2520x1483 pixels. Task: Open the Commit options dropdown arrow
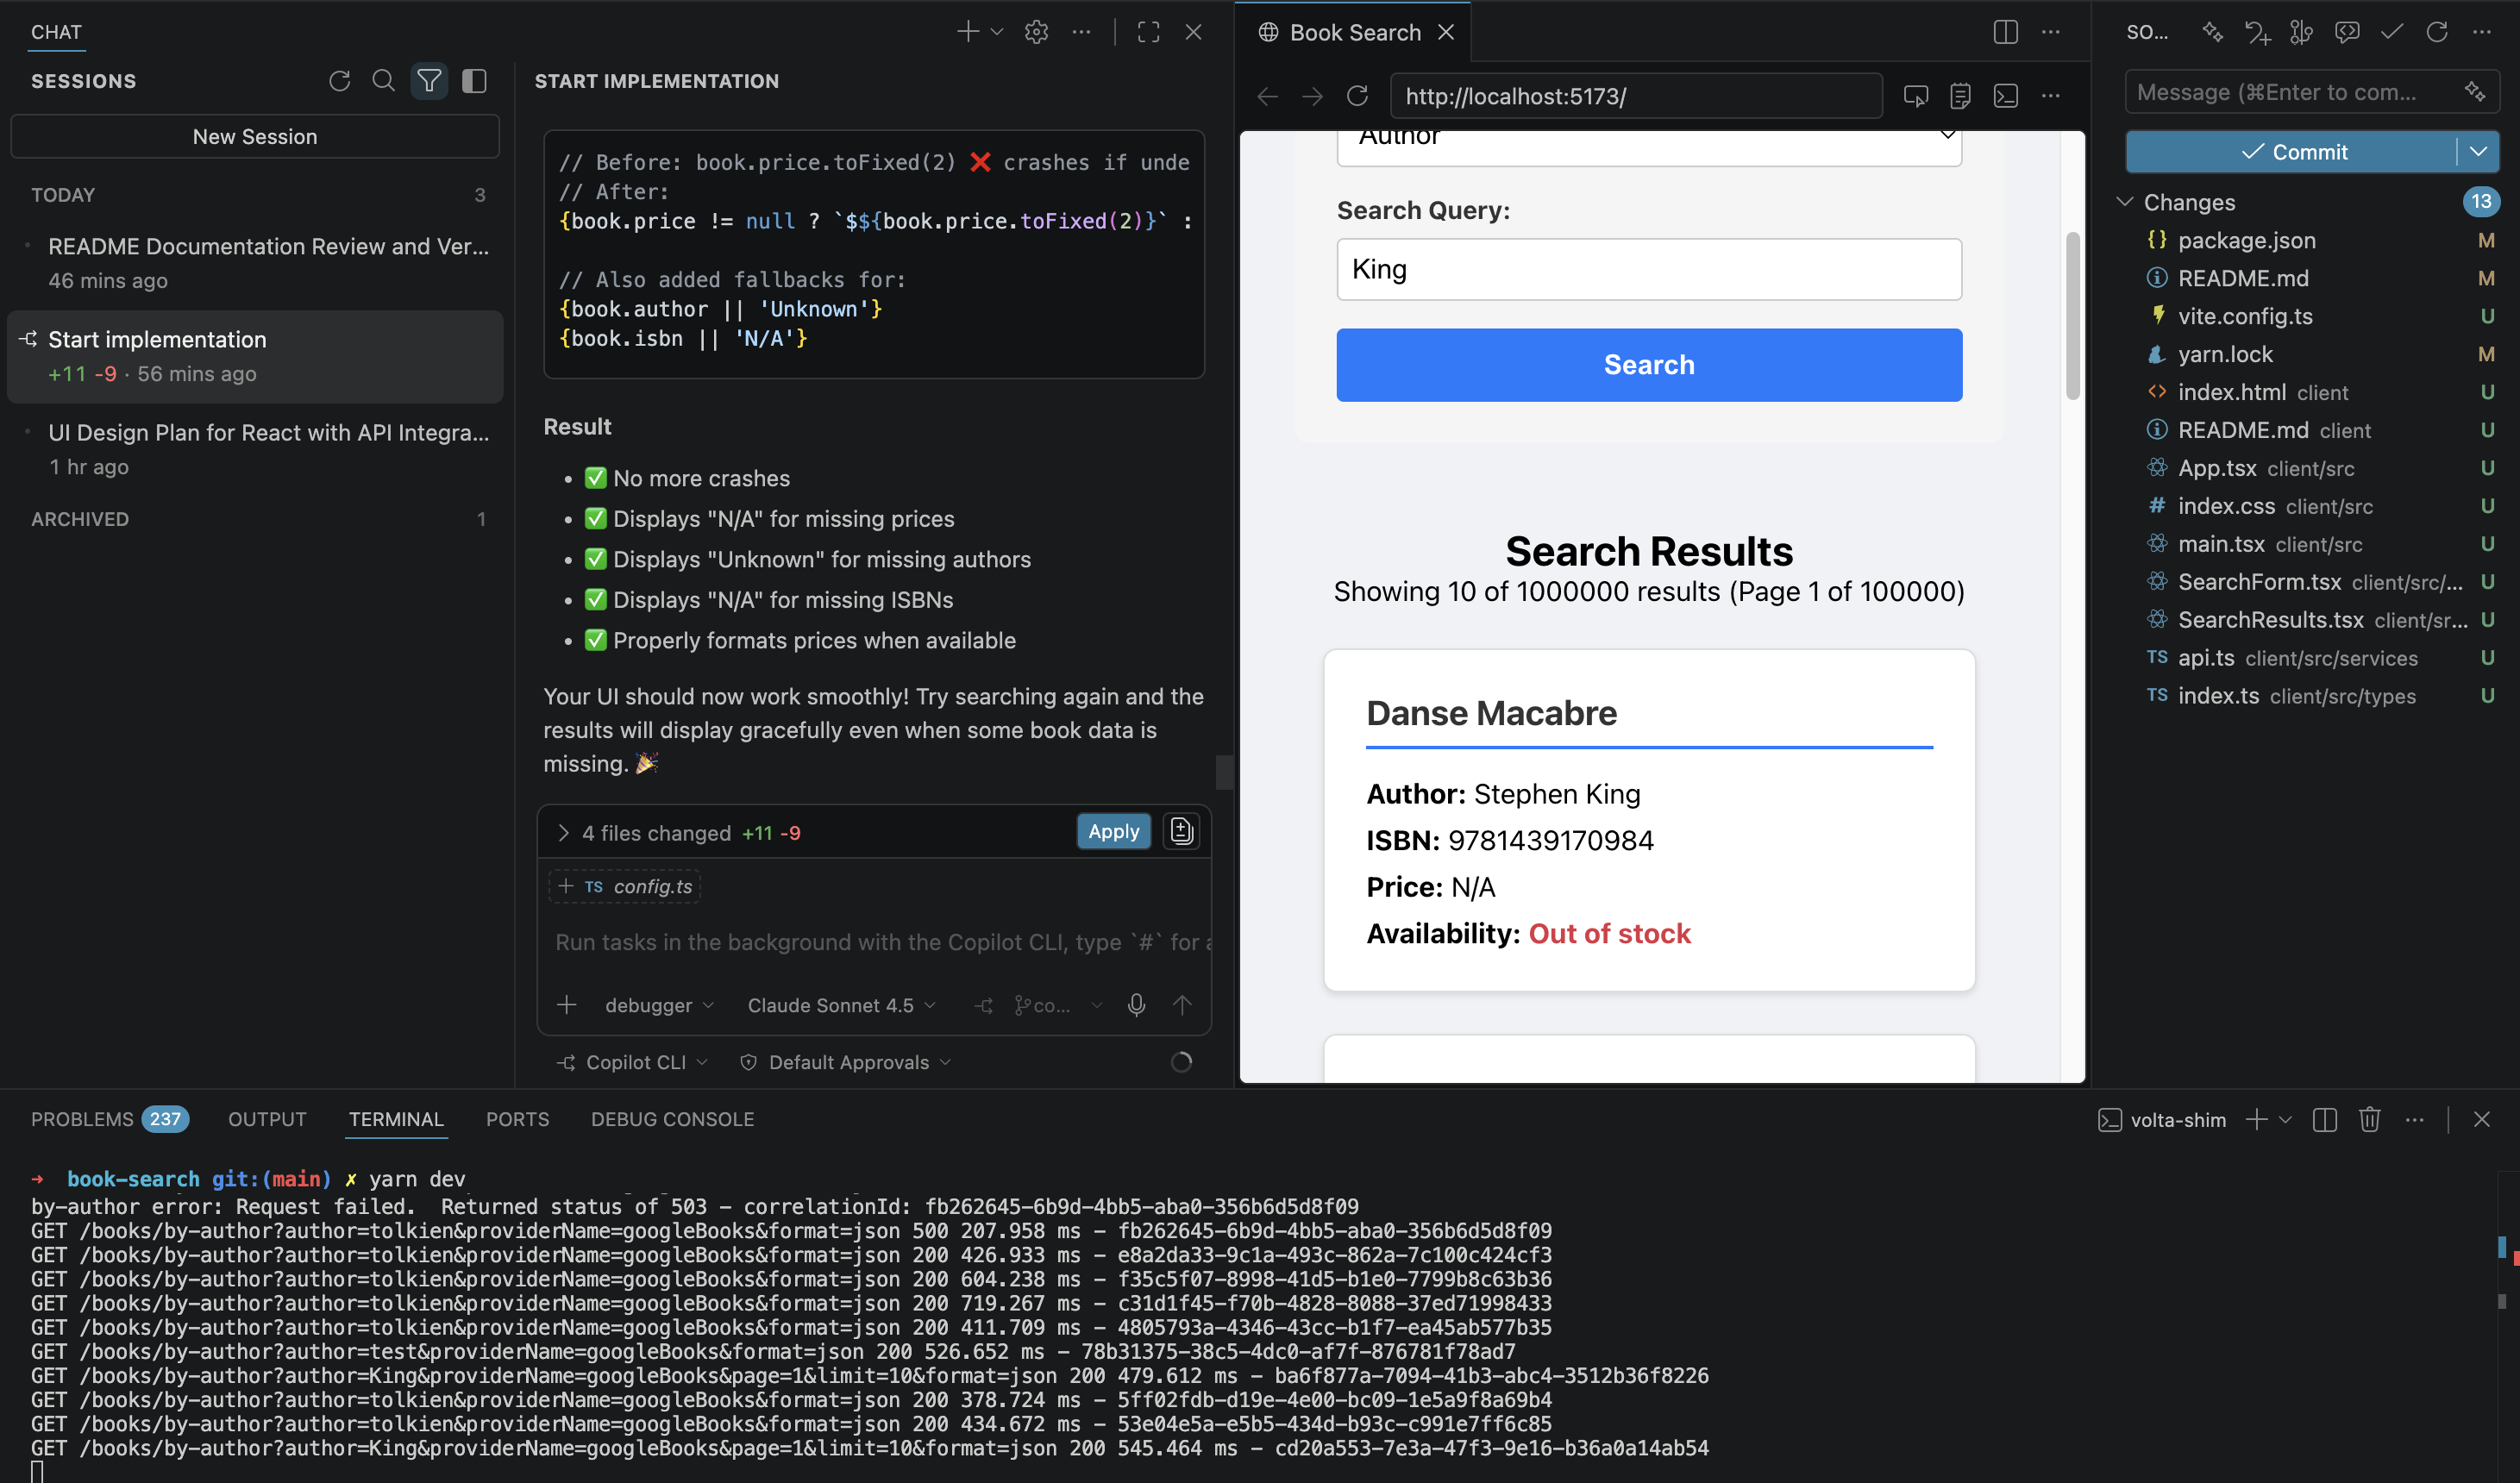click(x=2478, y=152)
